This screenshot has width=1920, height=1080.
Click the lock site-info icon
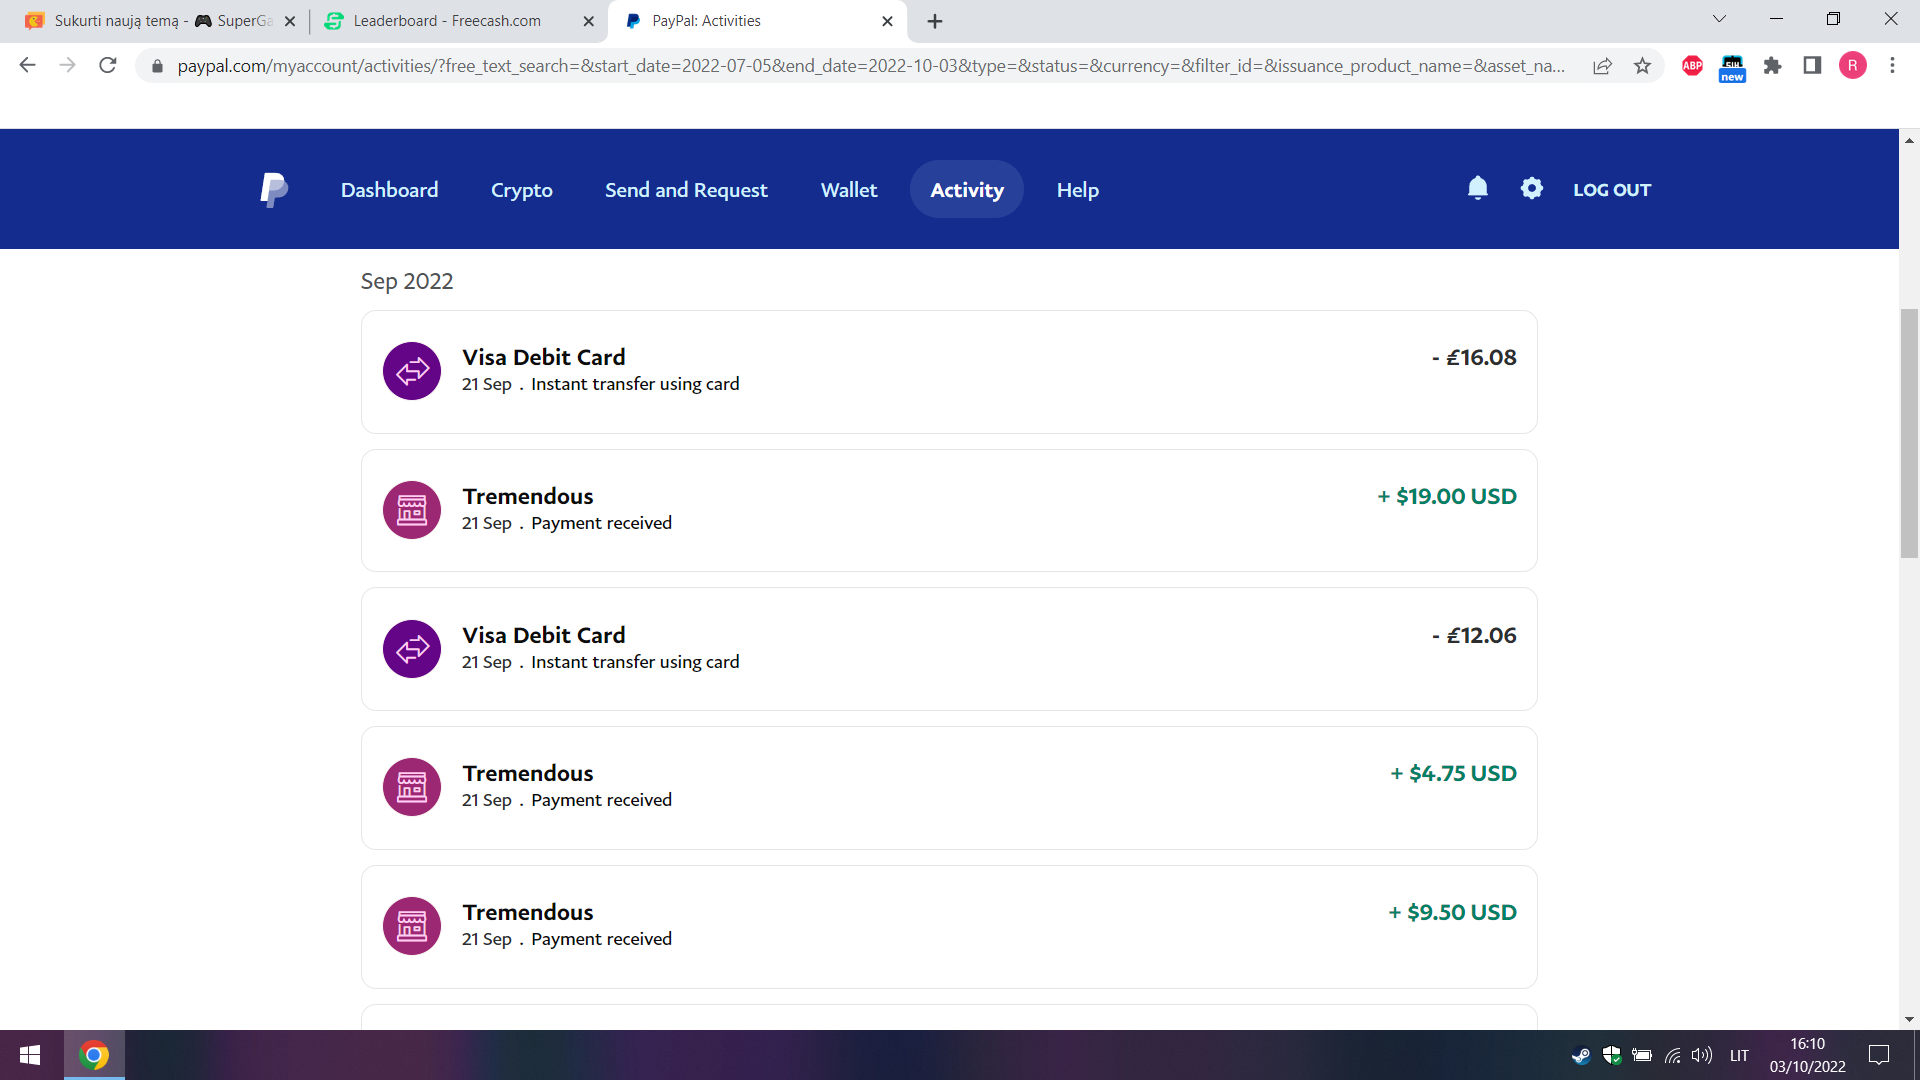pyautogui.click(x=156, y=66)
